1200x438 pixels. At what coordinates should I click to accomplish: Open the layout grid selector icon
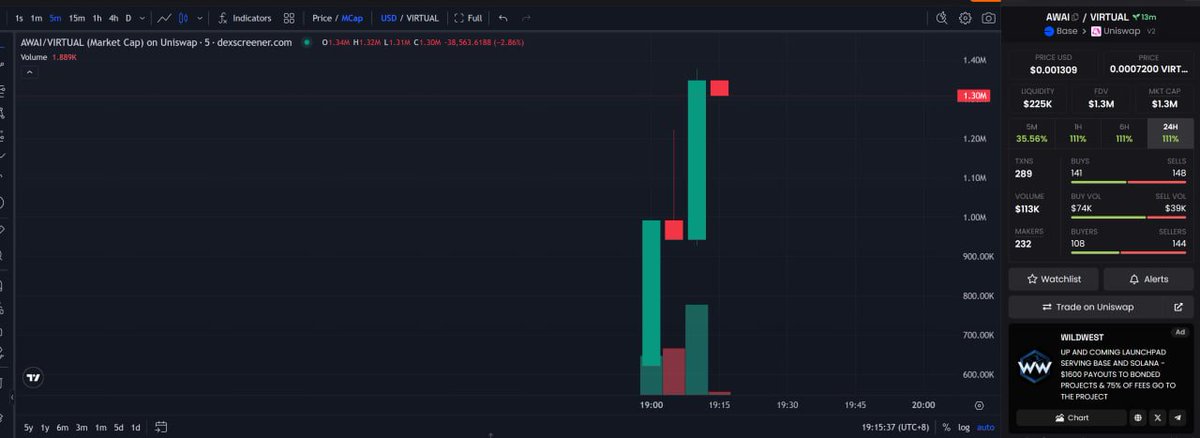[x=289, y=18]
